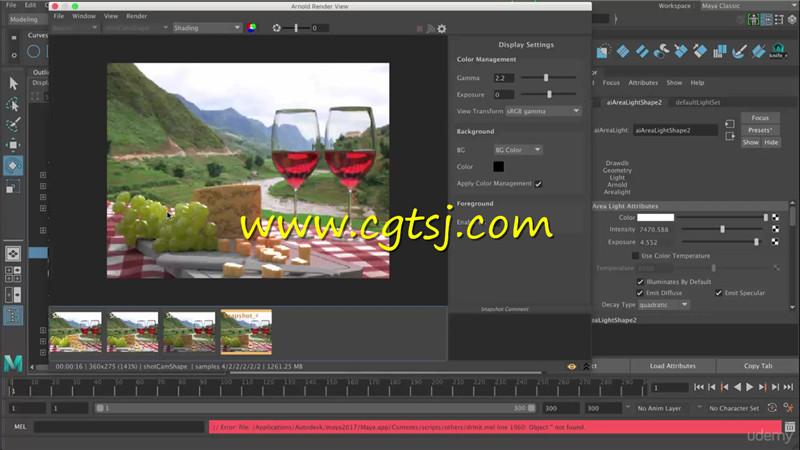Image resolution: width=800 pixels, height=450 pixels.
Task: Toggle Emit Specular checkbox
Action: pos(718,293)
